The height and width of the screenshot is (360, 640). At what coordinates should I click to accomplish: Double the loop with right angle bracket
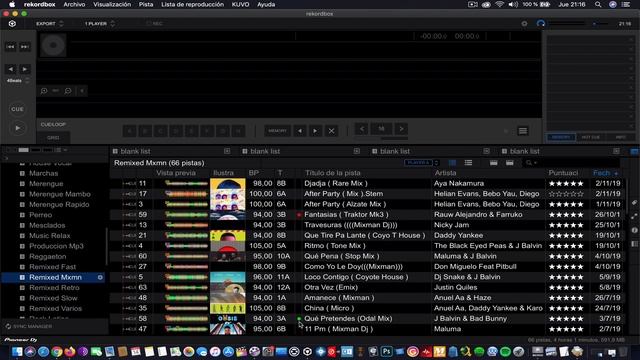click(x=401, y=129)
